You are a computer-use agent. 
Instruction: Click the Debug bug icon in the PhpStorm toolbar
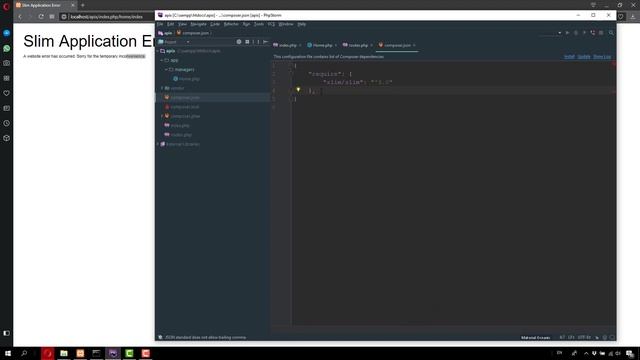pyautogui.click(x=576, y=33)
